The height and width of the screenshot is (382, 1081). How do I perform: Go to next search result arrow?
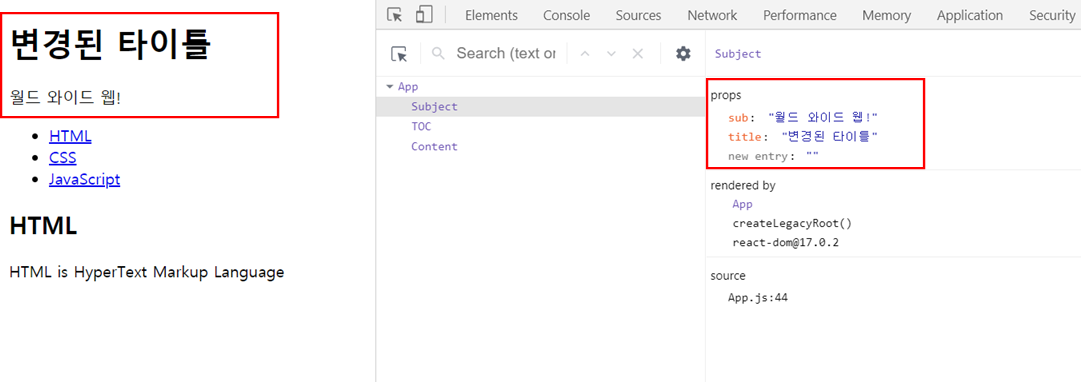coord(611,54)
